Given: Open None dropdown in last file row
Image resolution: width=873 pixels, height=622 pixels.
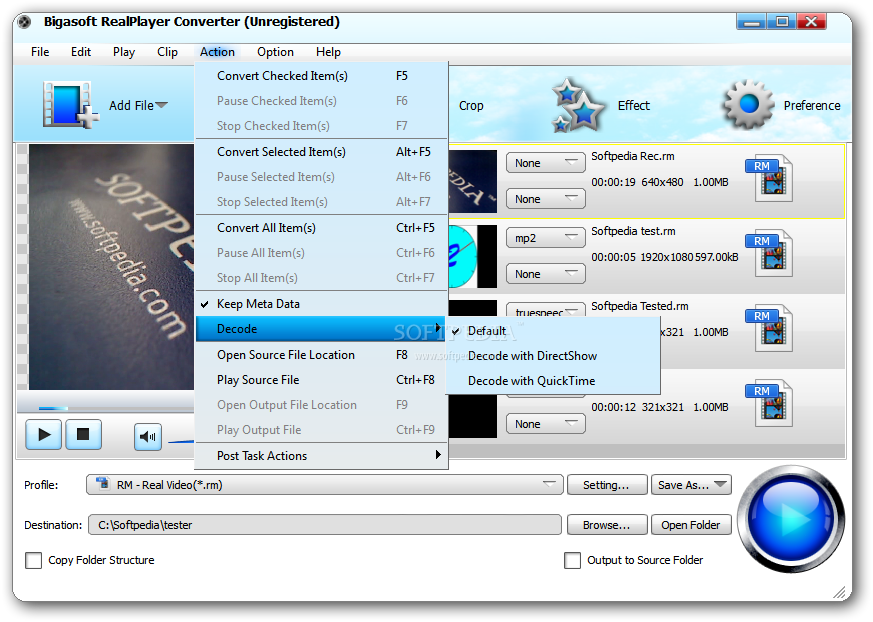Looking at the screenshot, I should click(x=546, y=424).
